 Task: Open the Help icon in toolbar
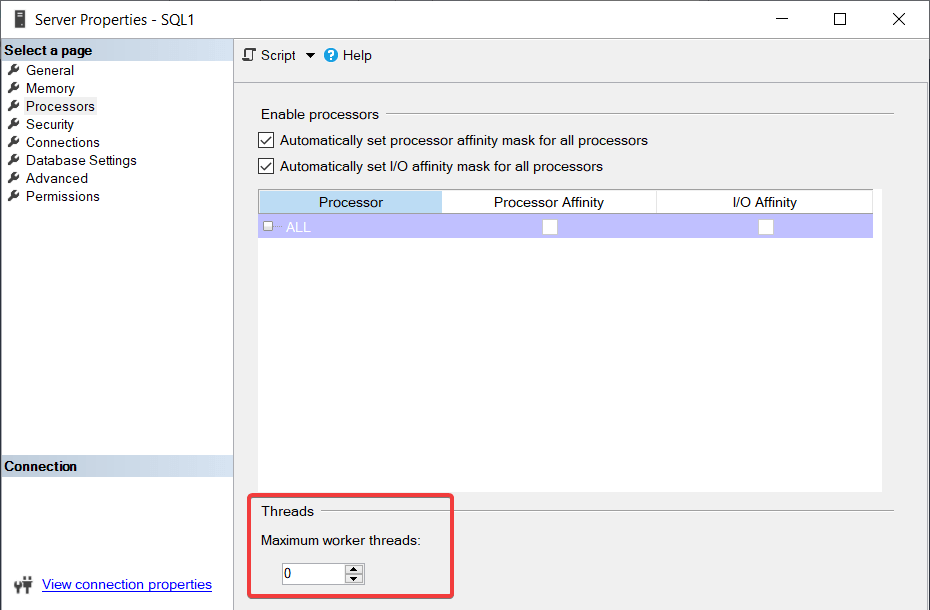coord(331,56)
